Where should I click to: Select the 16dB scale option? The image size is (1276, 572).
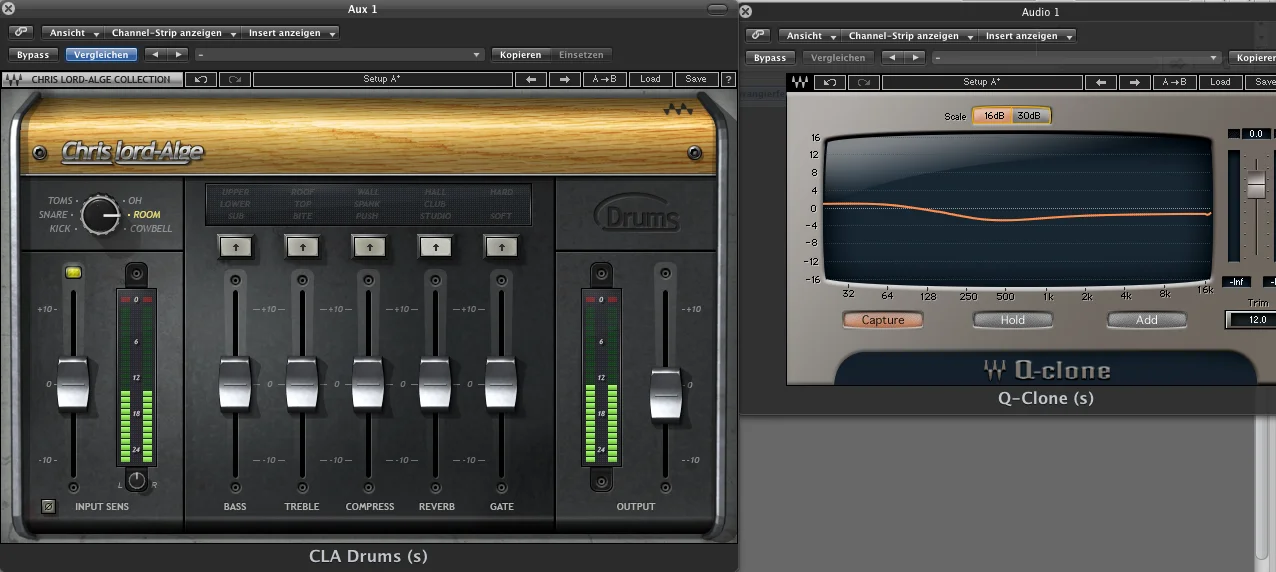pyautogui.click(x=994, y=116)
